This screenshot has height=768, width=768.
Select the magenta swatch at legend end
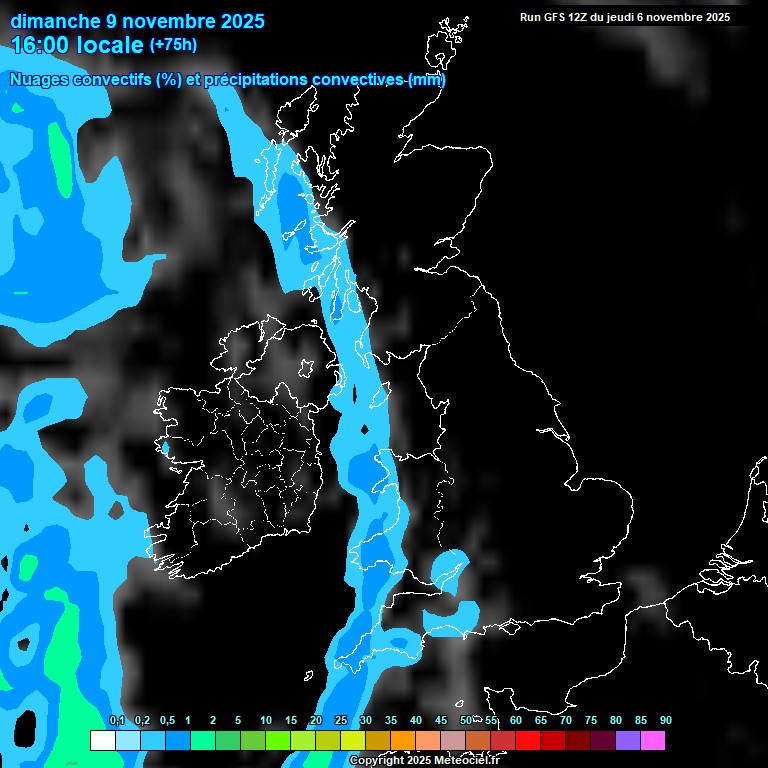click(652, 740)
